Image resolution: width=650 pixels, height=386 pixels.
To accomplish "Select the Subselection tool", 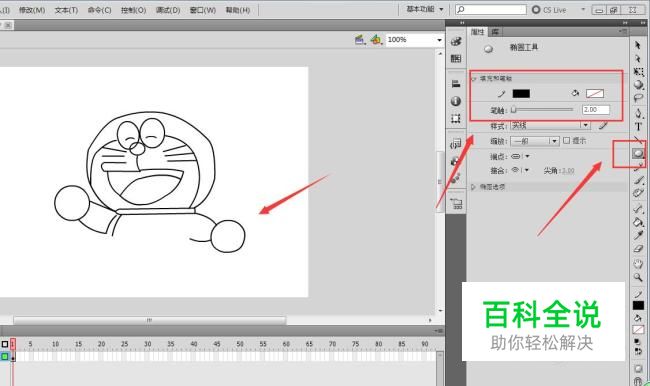I will click(638, 58).
